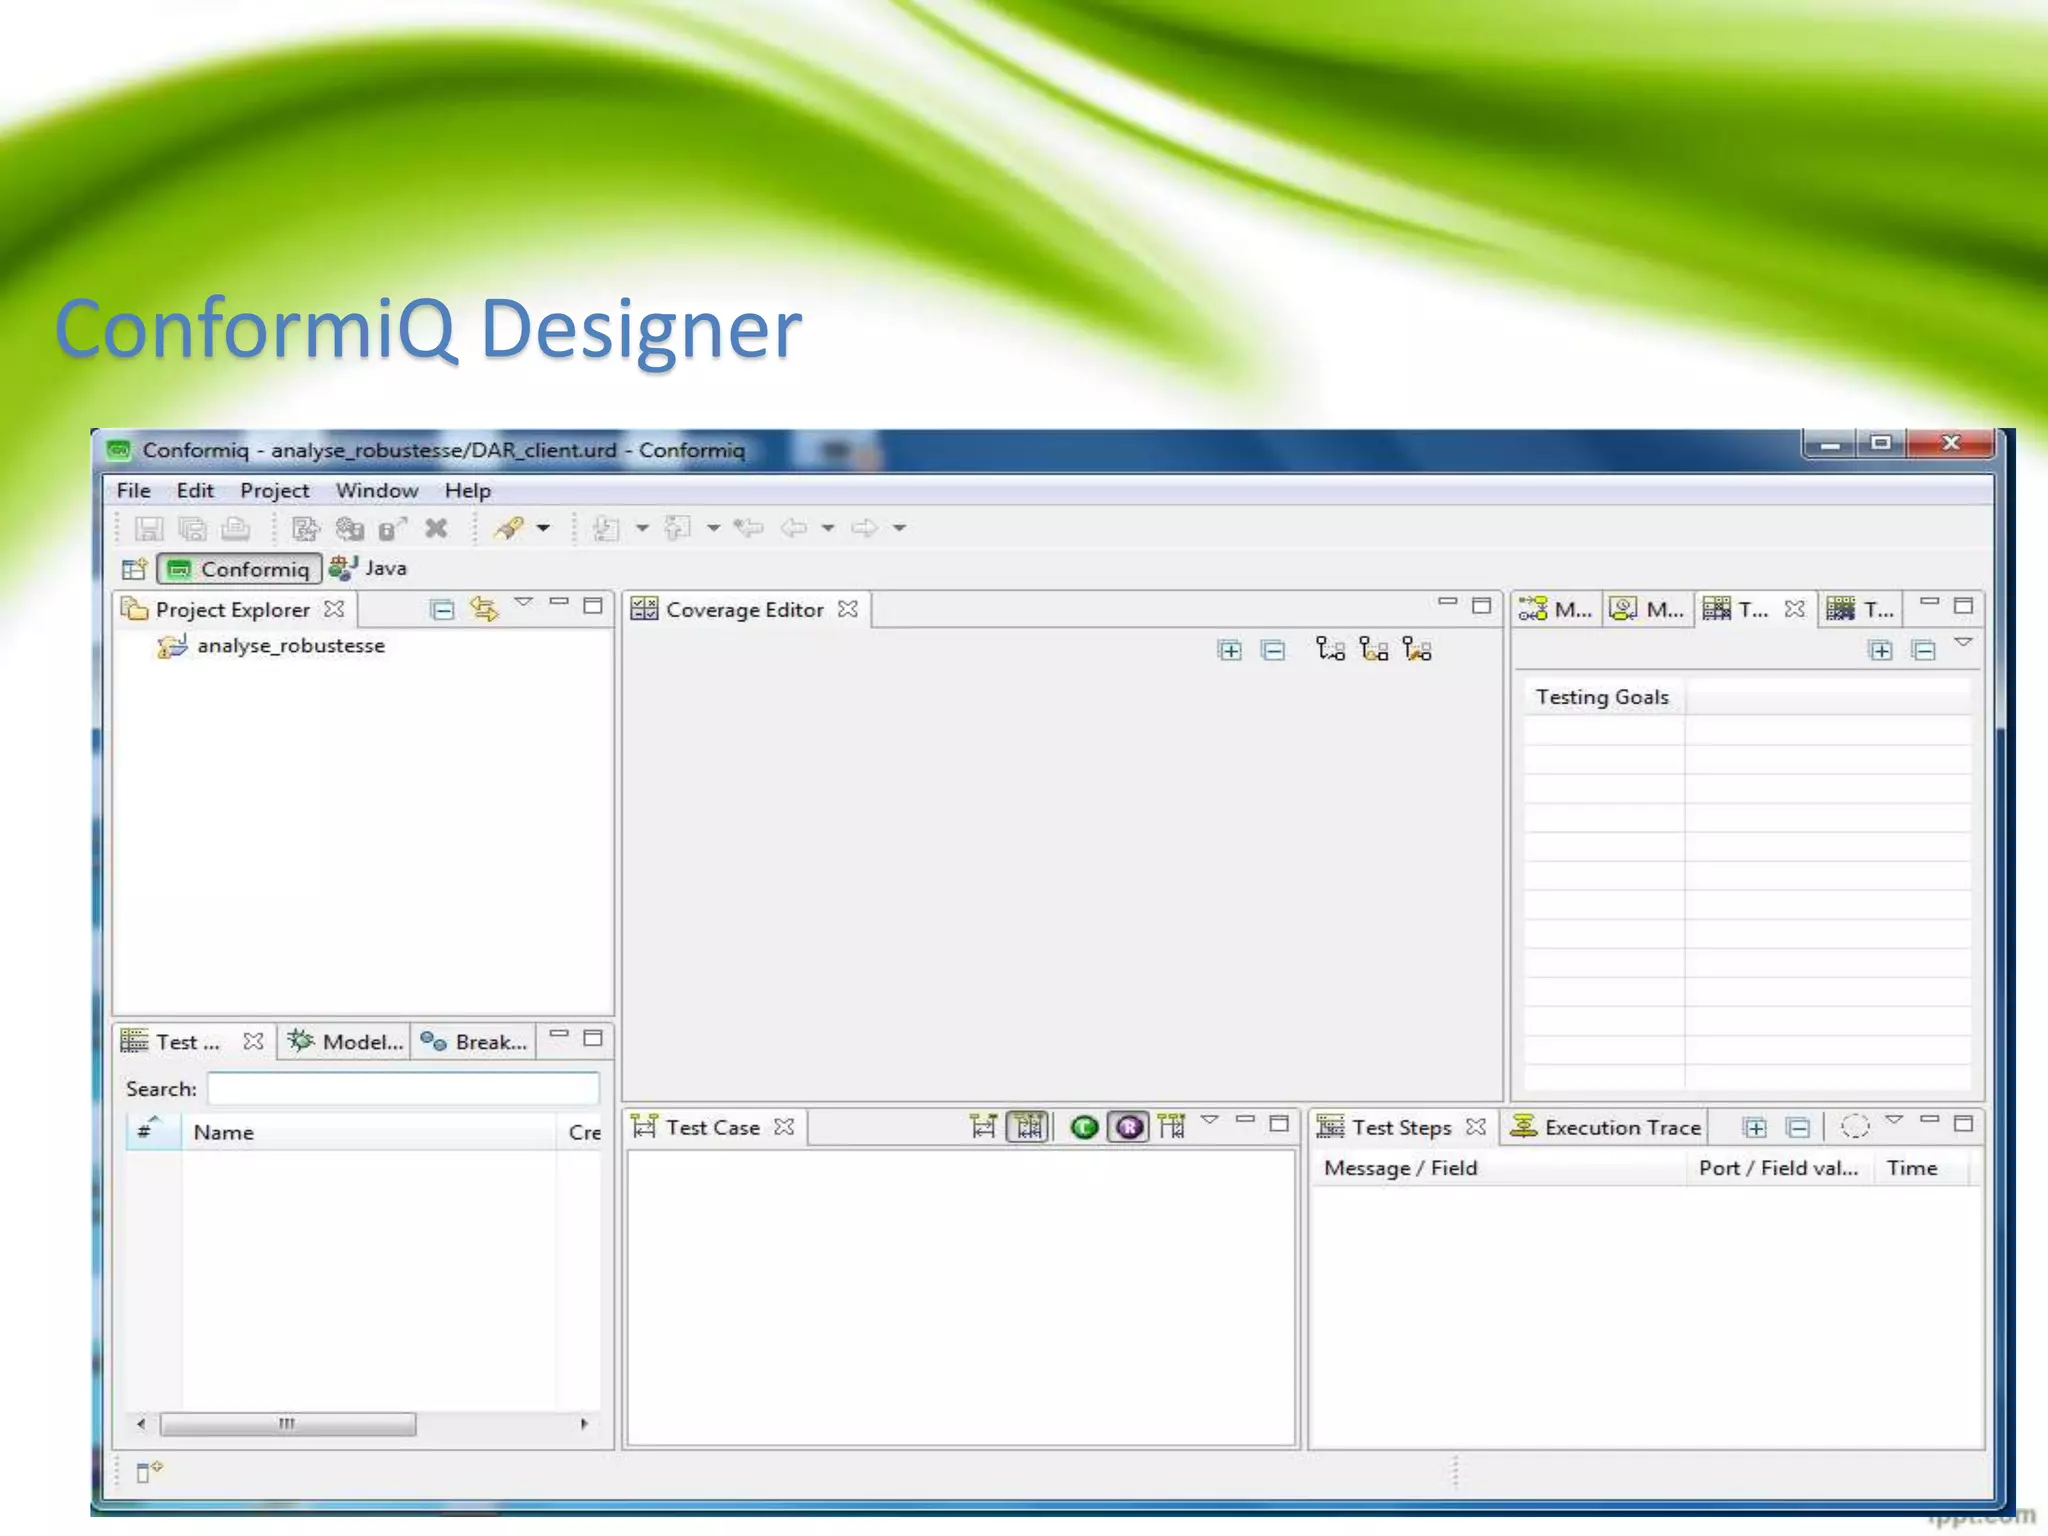Close the Project Explorer tab
Image resolution: width=2048 pixels, height=1536 pixels.
tap(335, 609)
